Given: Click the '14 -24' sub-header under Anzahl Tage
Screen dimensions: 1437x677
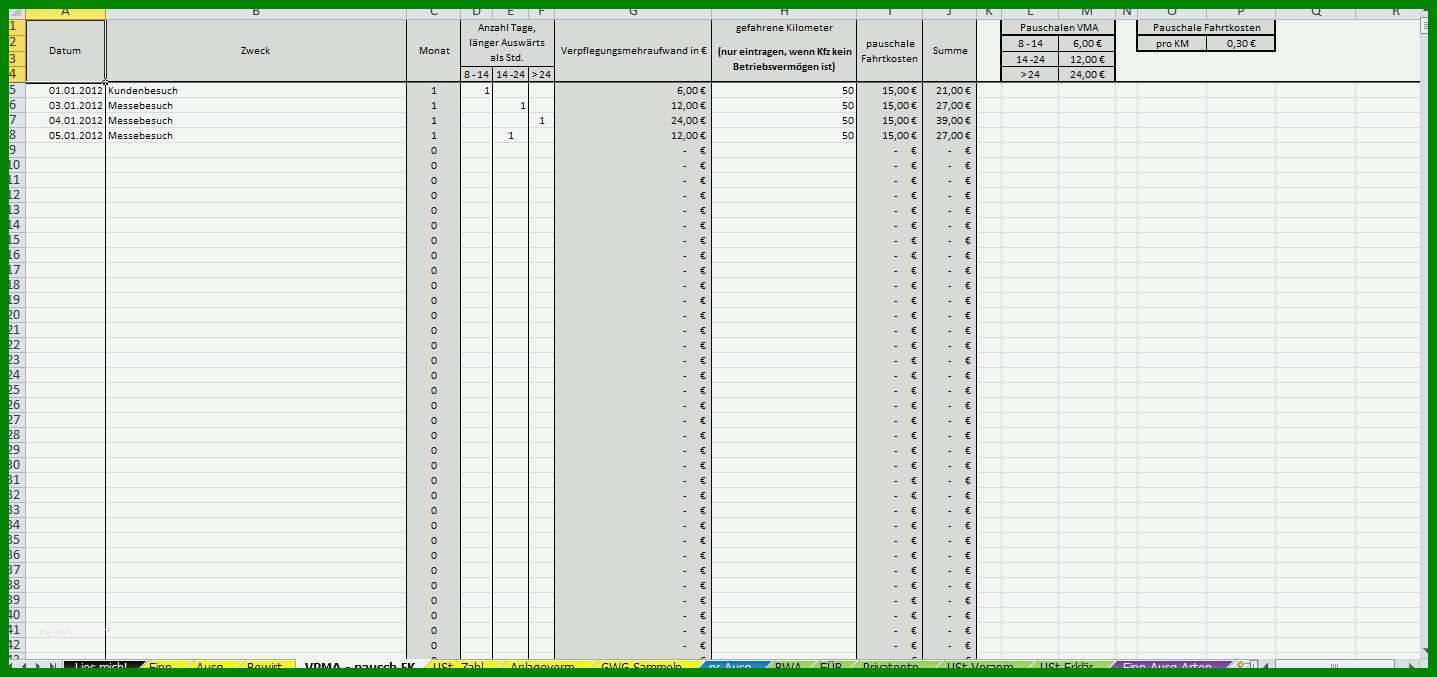Looking at the screenshot, I should tap(510, 74).
